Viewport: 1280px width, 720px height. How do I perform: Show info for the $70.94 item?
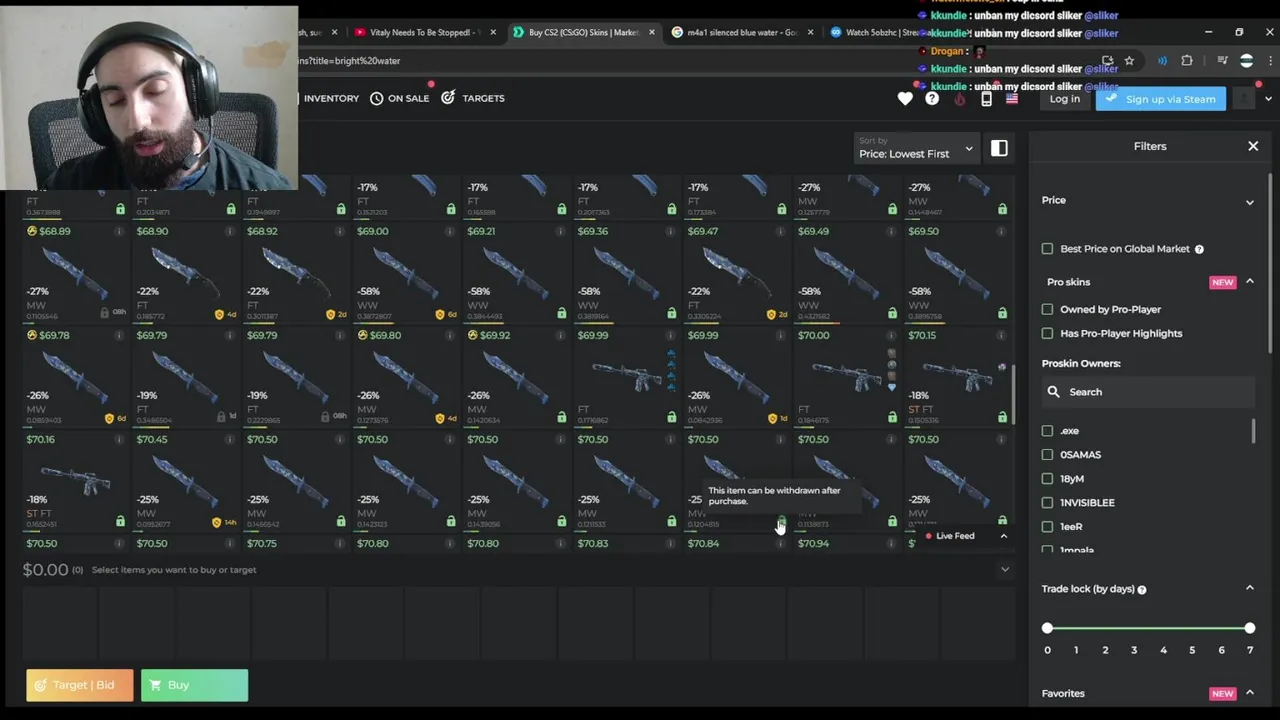coord(891,543)
